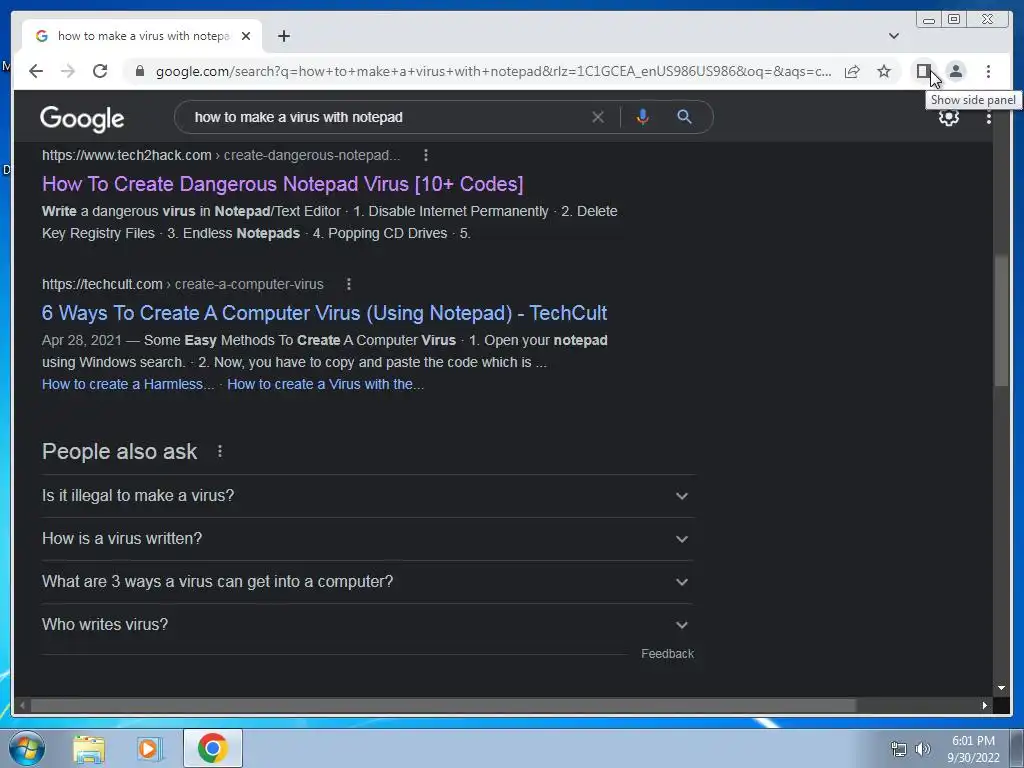Close the 'how to make a virus' tab
This screenshot has height=768, width=1024.
pyautogui.click(x=246, y=36)
